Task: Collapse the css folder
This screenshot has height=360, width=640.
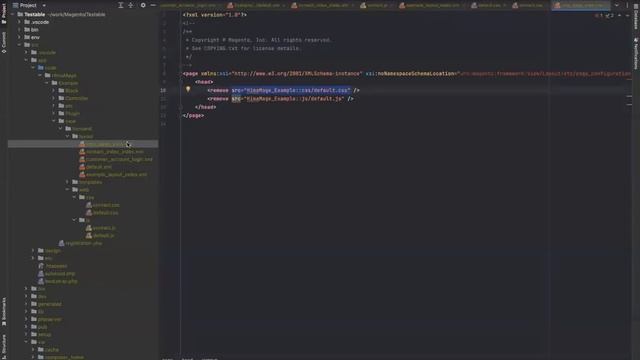Action: 74,197
